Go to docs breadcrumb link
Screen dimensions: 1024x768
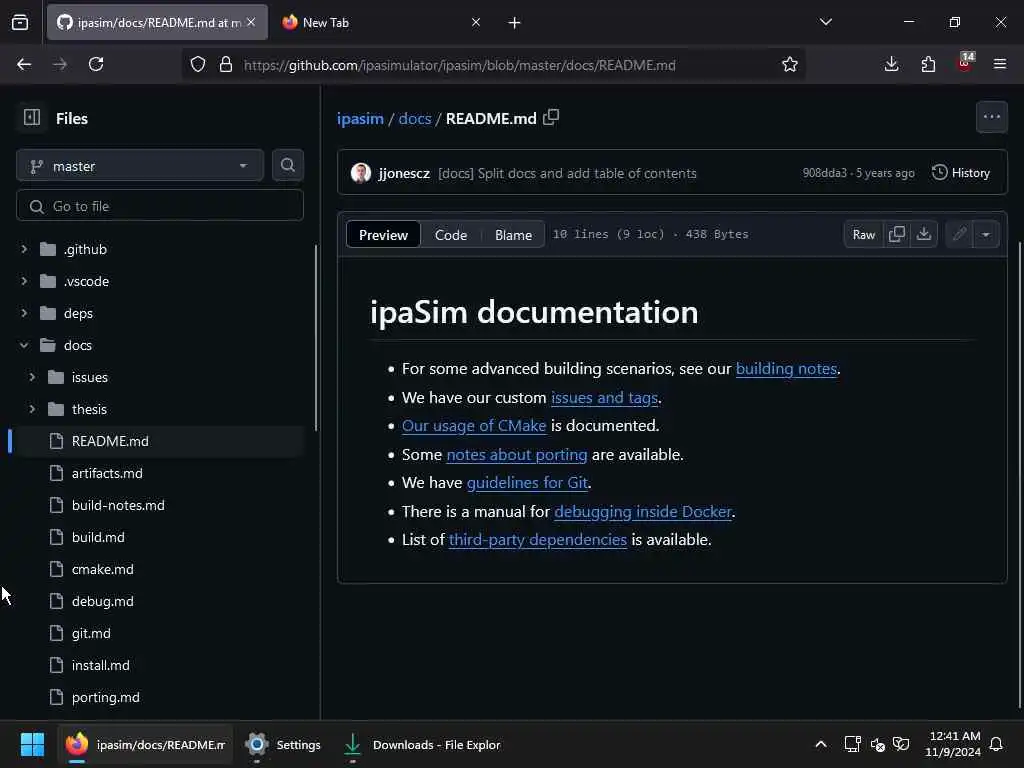(415, 118)
